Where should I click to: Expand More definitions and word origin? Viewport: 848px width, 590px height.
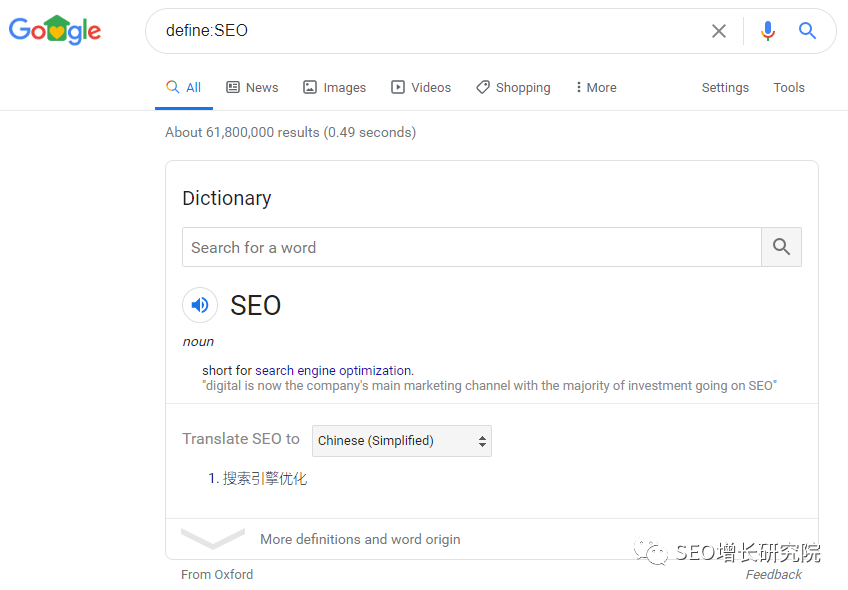(360, 539)
